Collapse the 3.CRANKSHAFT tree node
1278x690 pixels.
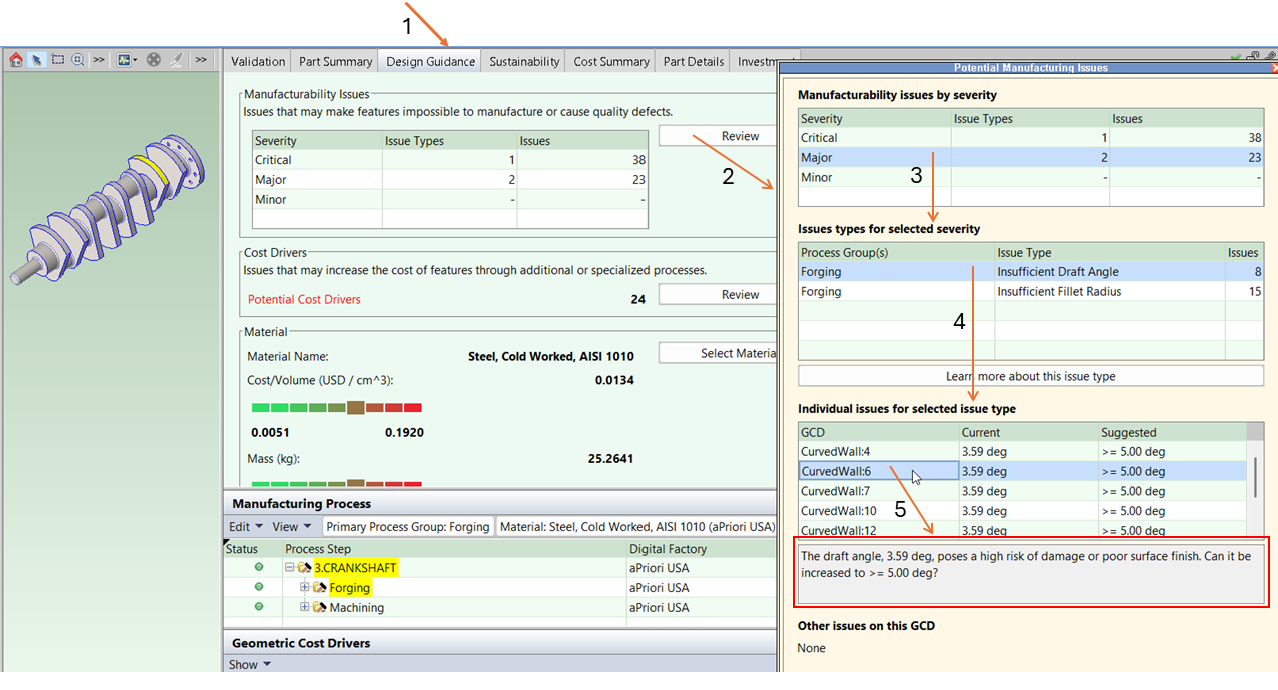[290, 568]
